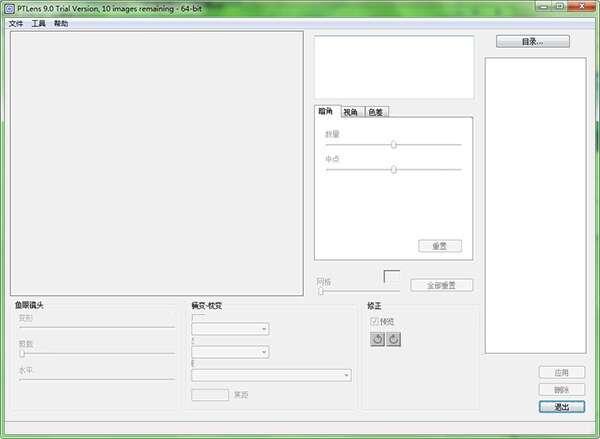Switch to the 暗角 tab
The height and width of the screenshot is (439, 600).
pyautogui.click(x=326, y=111)
